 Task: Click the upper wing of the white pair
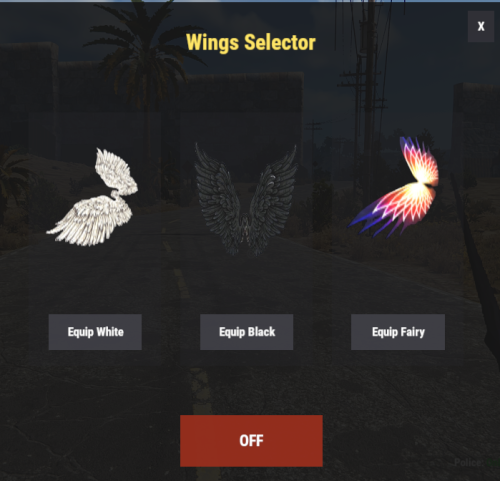coord(116,172)
